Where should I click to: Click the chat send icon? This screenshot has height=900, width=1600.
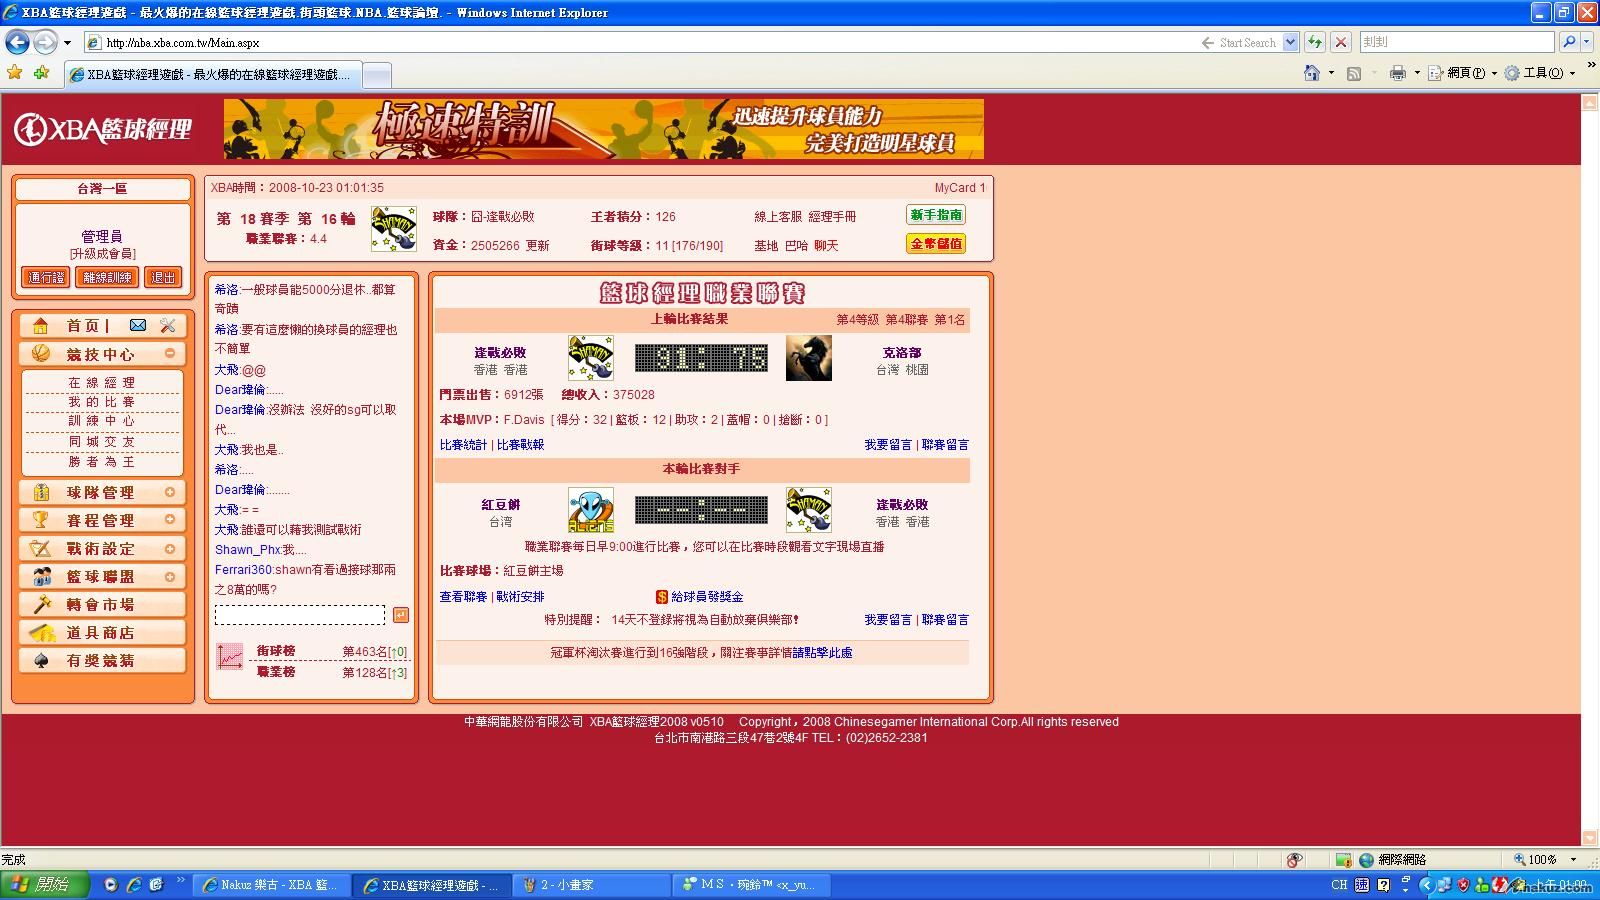pos(400,615)
